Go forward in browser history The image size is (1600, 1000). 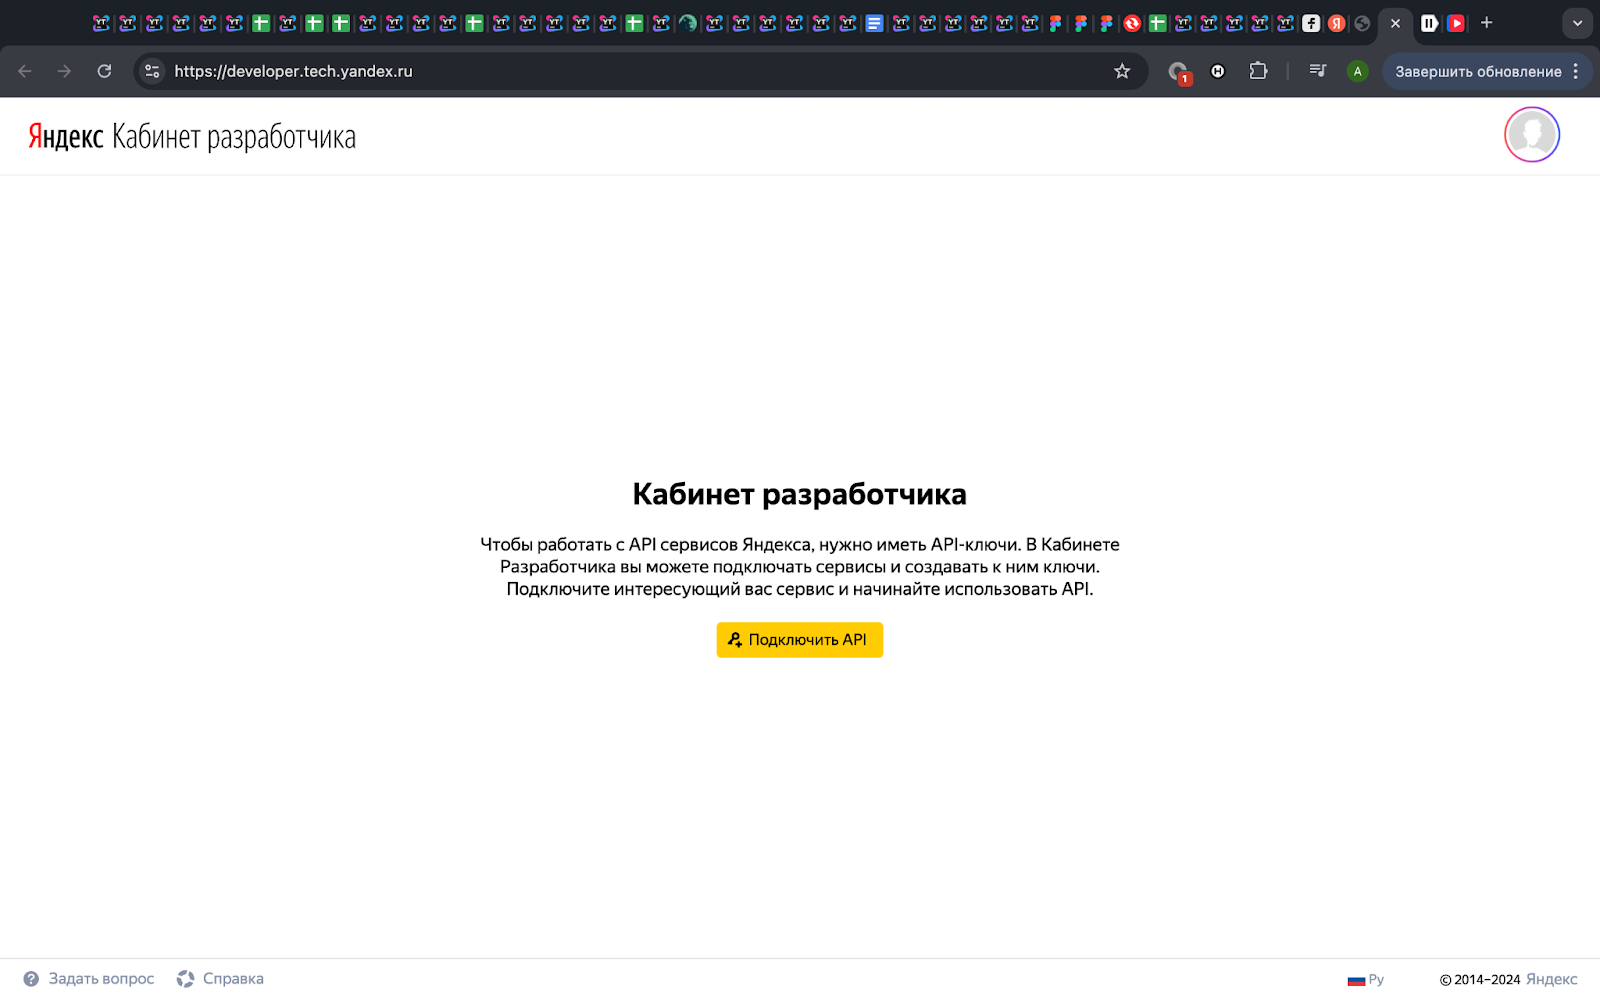click(64, 71)
